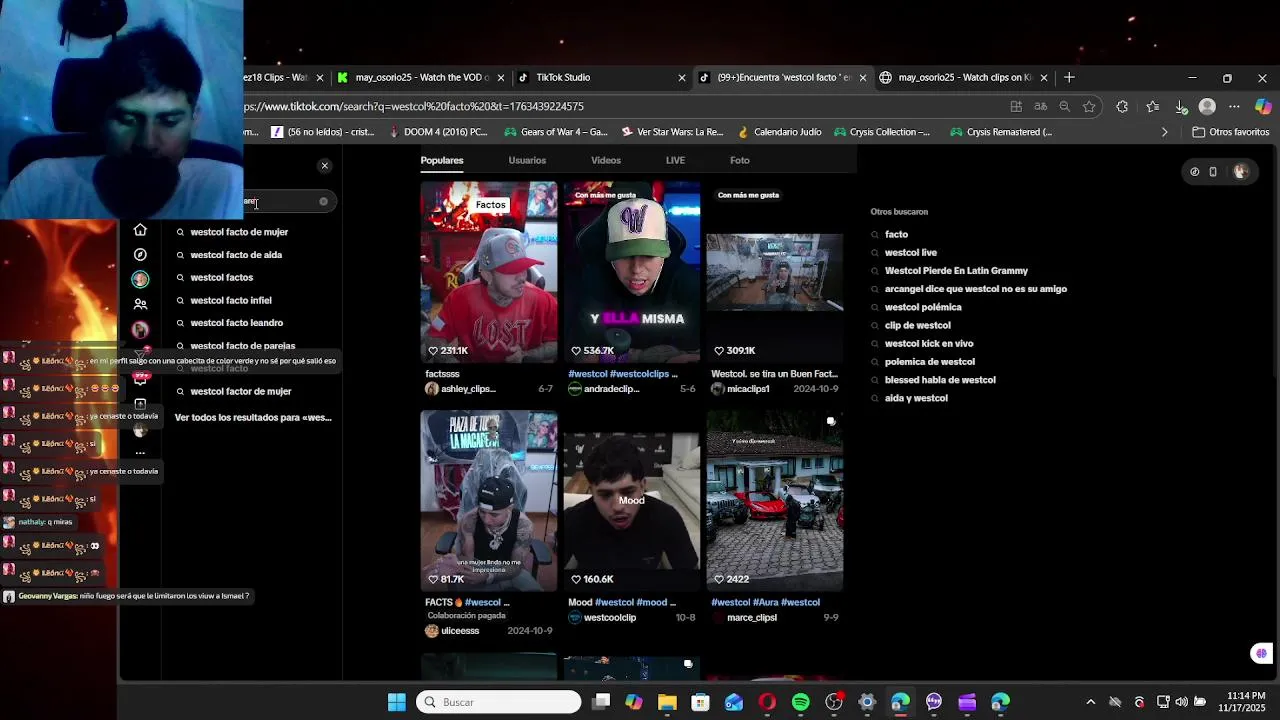Switch to the TikTok Studio browser tab
This screenshot has width=1280, height=720.
click(x=600, y=77)
